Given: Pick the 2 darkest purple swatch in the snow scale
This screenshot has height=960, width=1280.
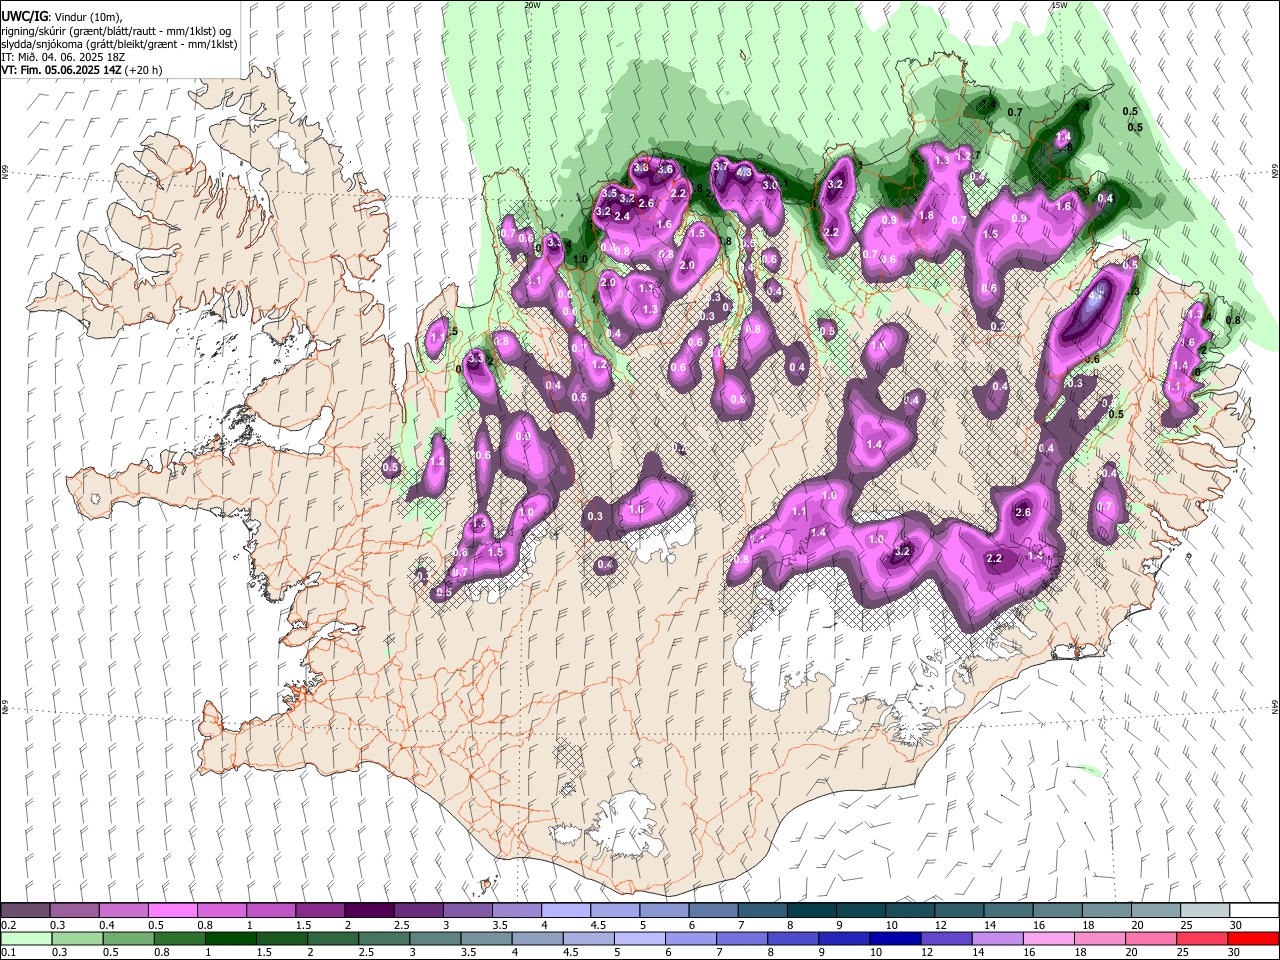Looking at the screenshot, I should tap(368, 911).
